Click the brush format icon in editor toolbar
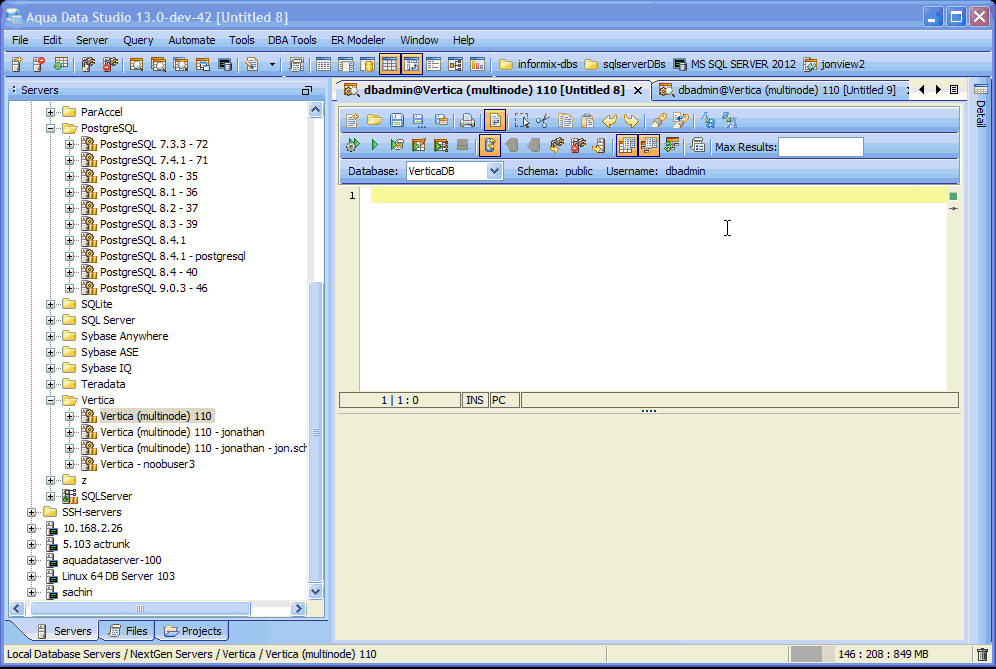The image size is (996, 669). tap(659, 120)
